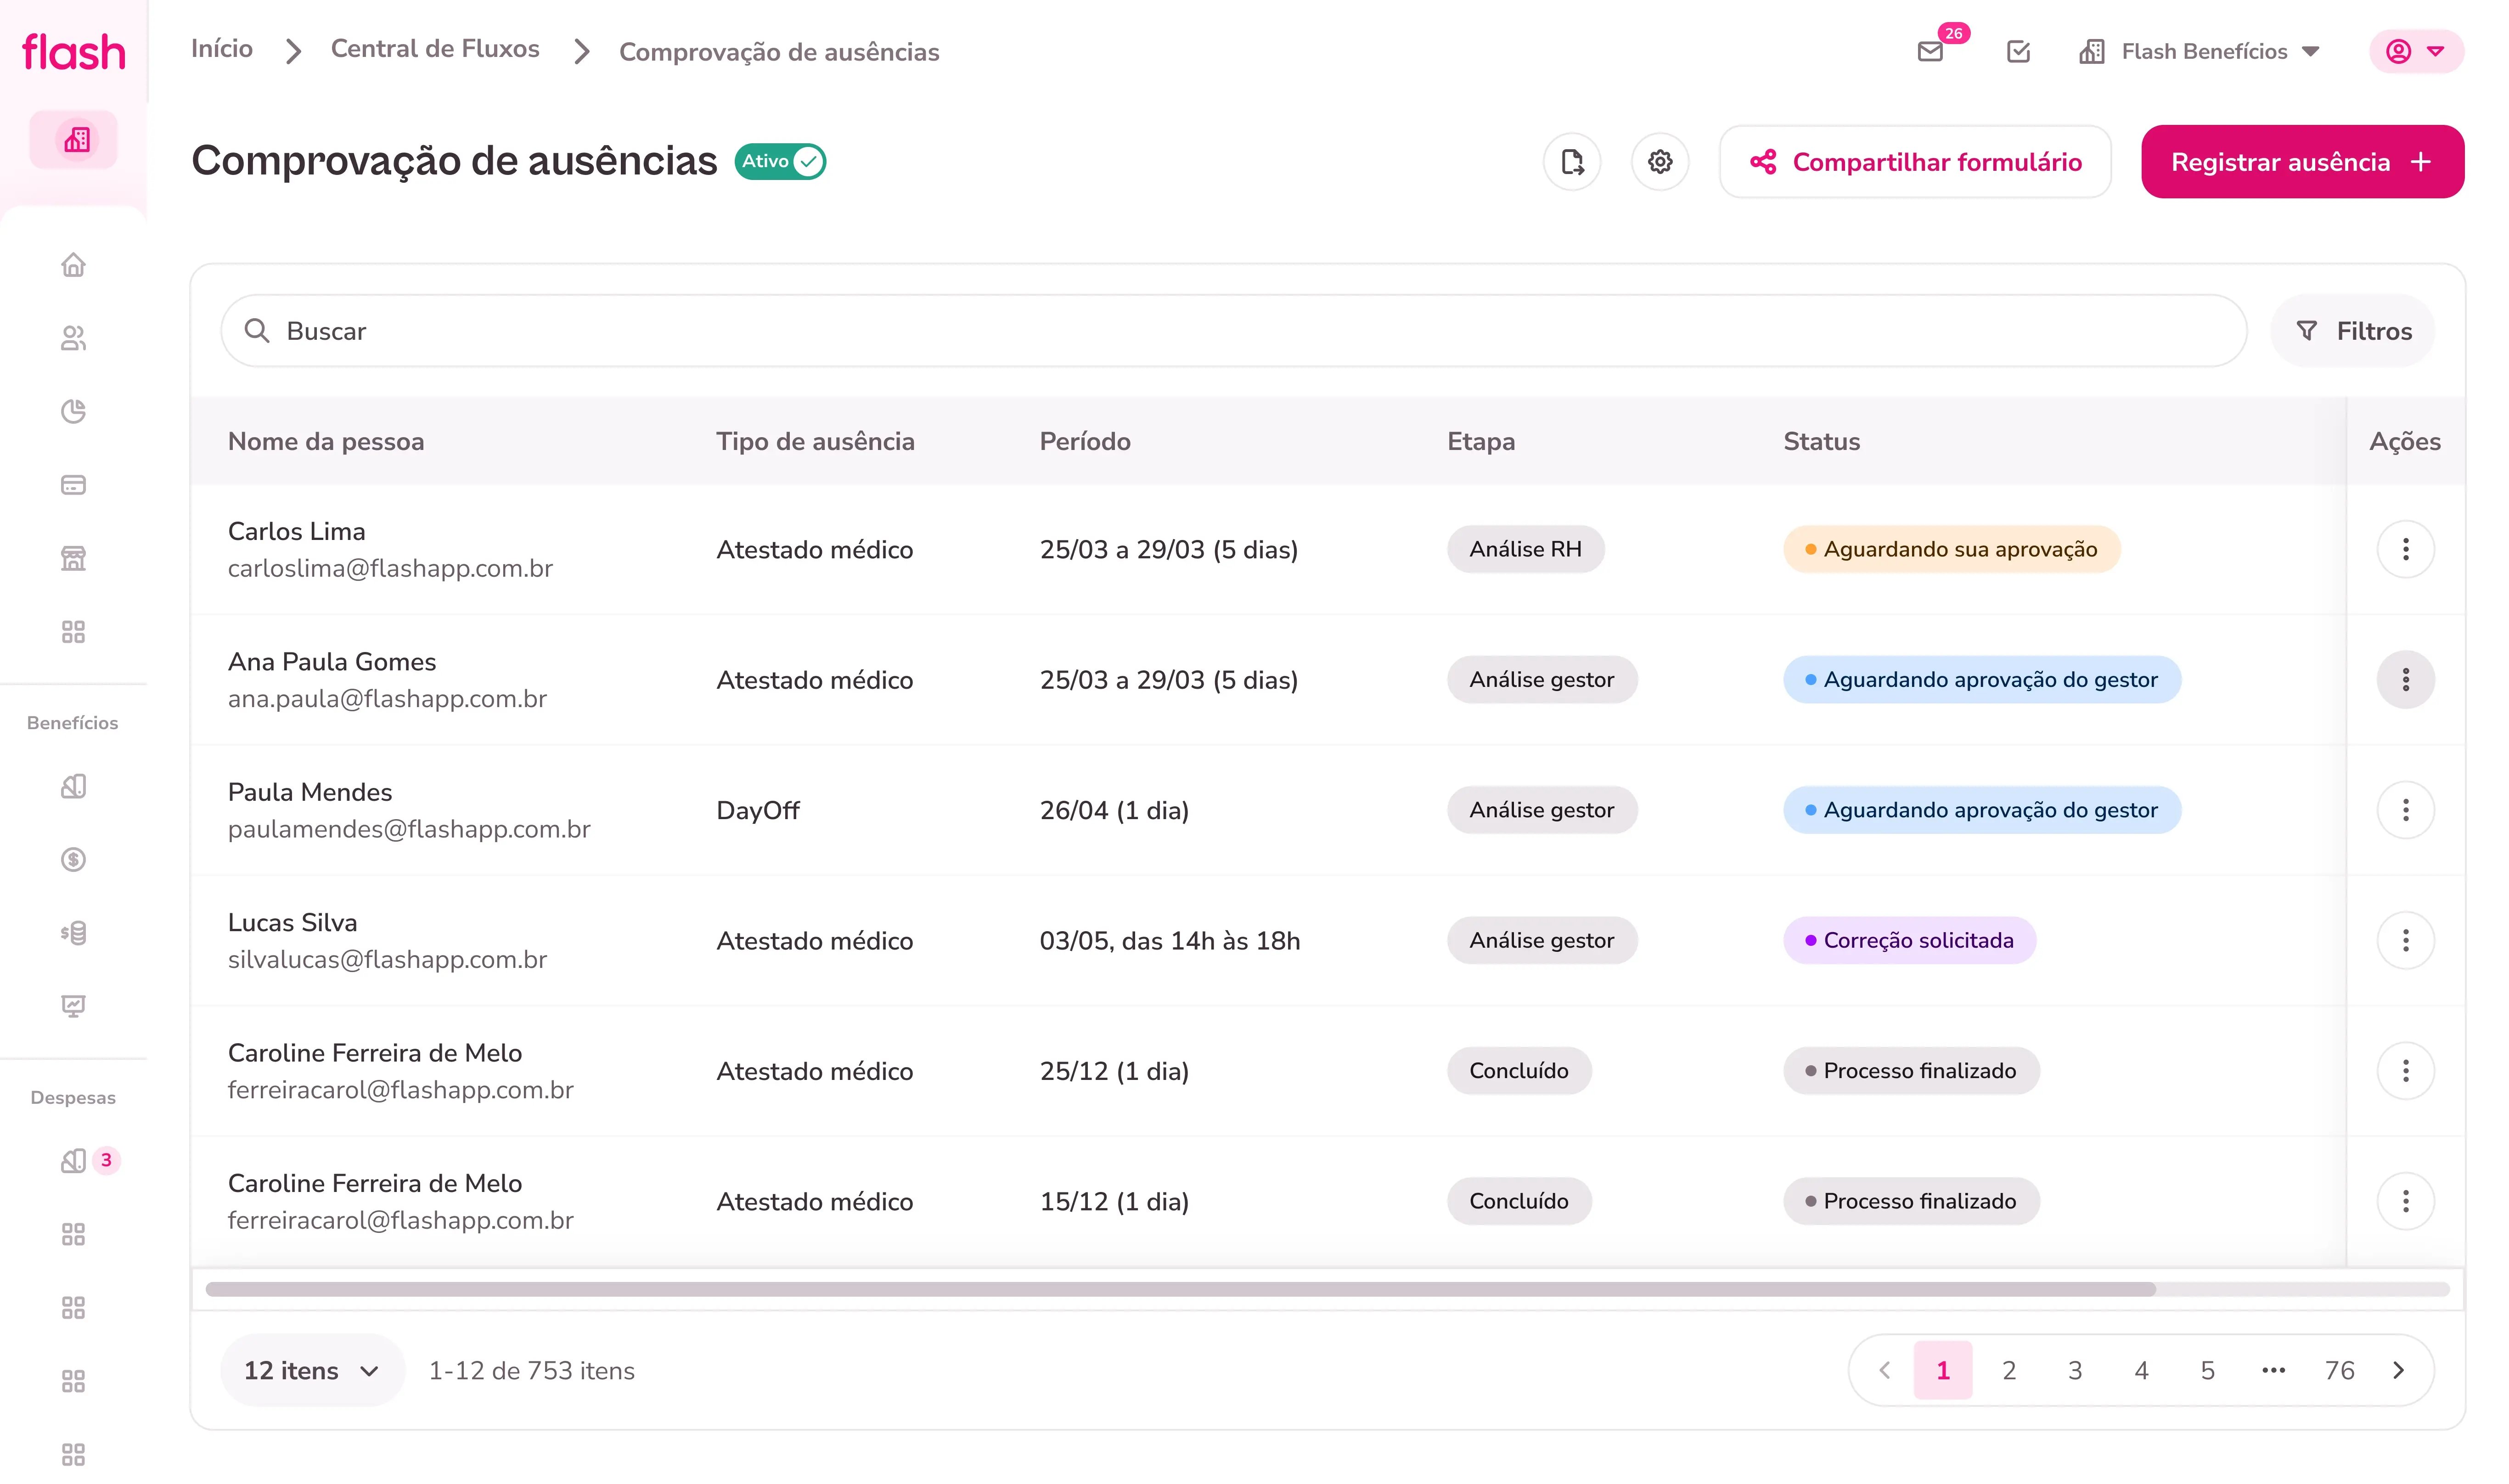Image resolution: width=2509 pixels, height=1484 pixels.
Task: Click email paulamendes@flashapp.com.br
Action: pos(409,829)
